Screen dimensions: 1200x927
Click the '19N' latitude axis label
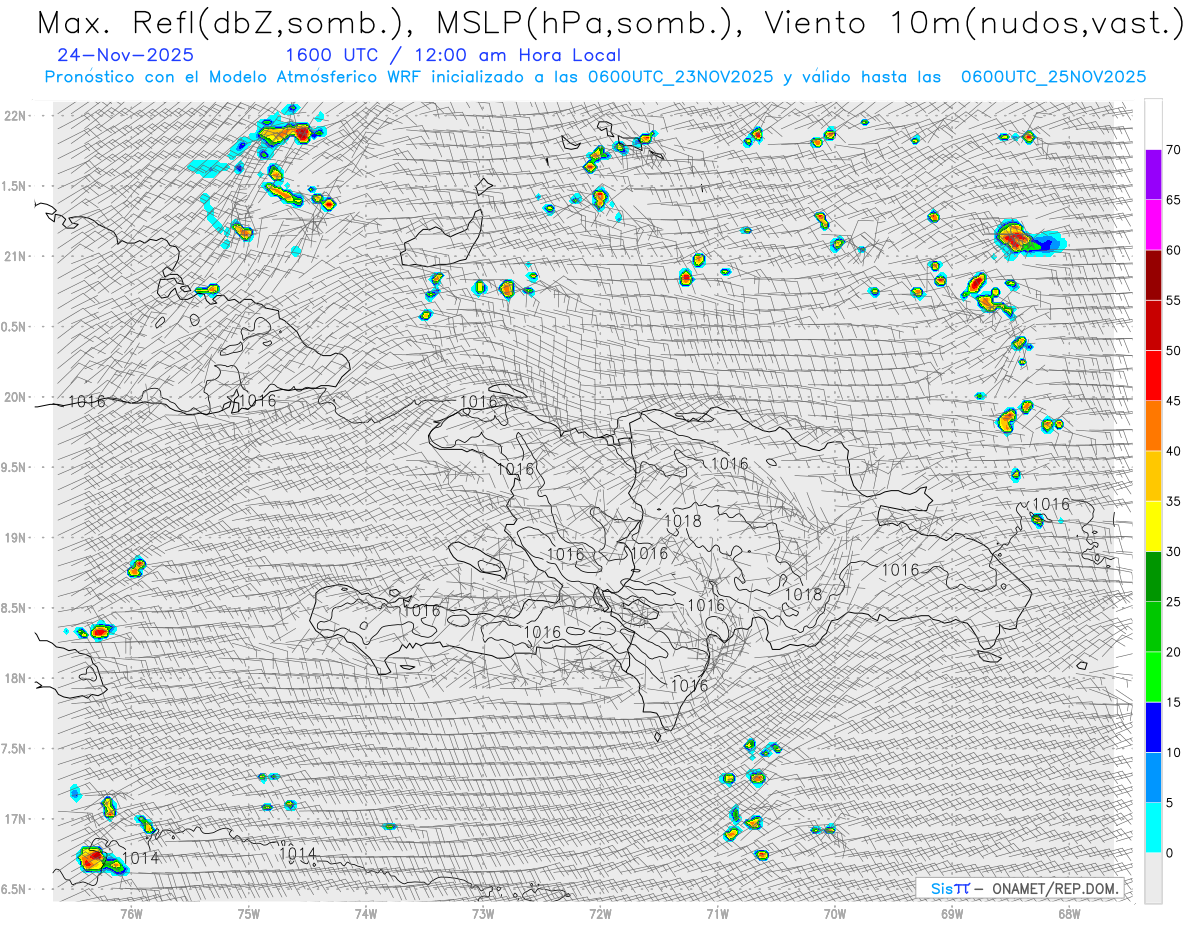[17, 537]
